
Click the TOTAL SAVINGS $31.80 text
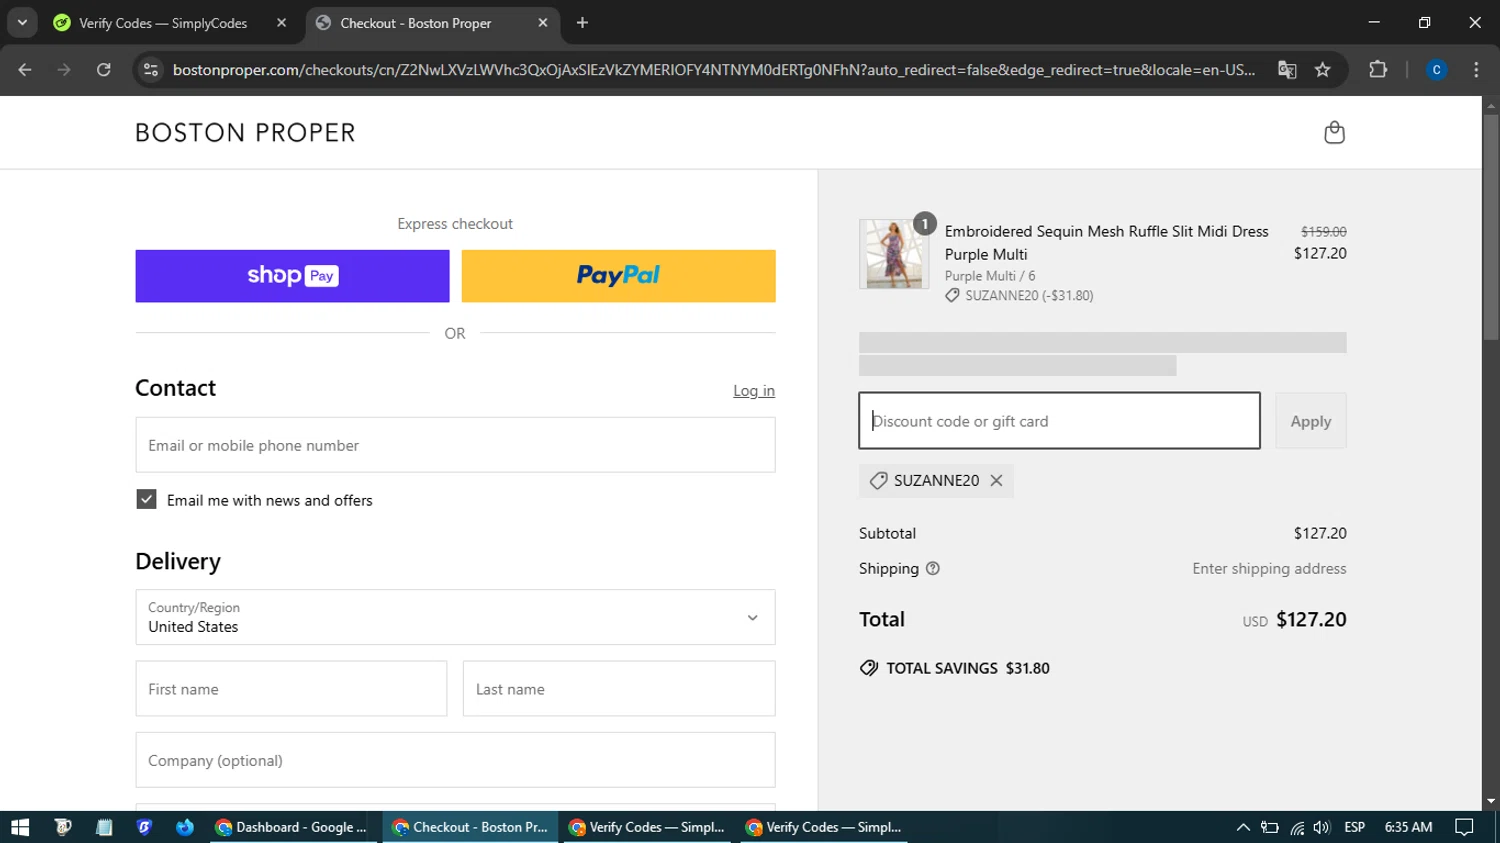click(967, 668)
